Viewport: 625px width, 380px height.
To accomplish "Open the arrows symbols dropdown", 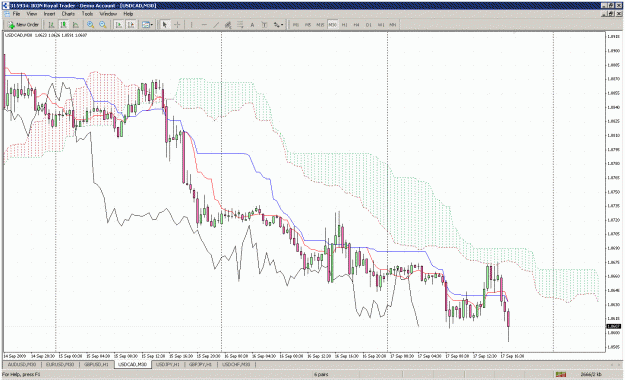I will pos(278,25).
